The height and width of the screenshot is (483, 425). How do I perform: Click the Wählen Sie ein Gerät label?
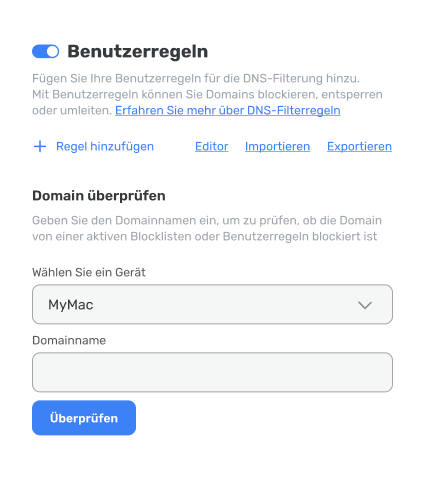89,272
